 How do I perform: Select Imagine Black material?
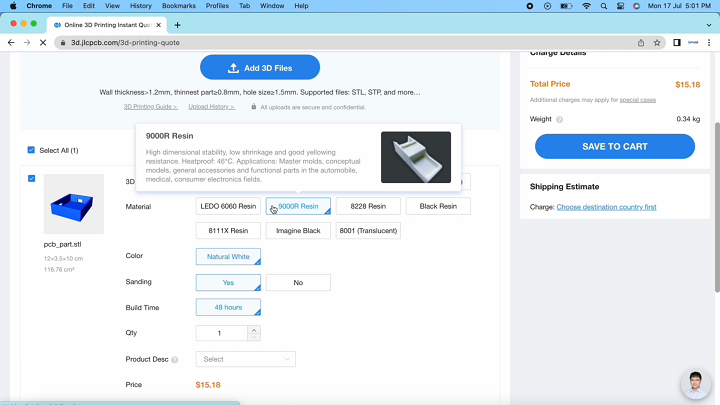tap(298, 231)
